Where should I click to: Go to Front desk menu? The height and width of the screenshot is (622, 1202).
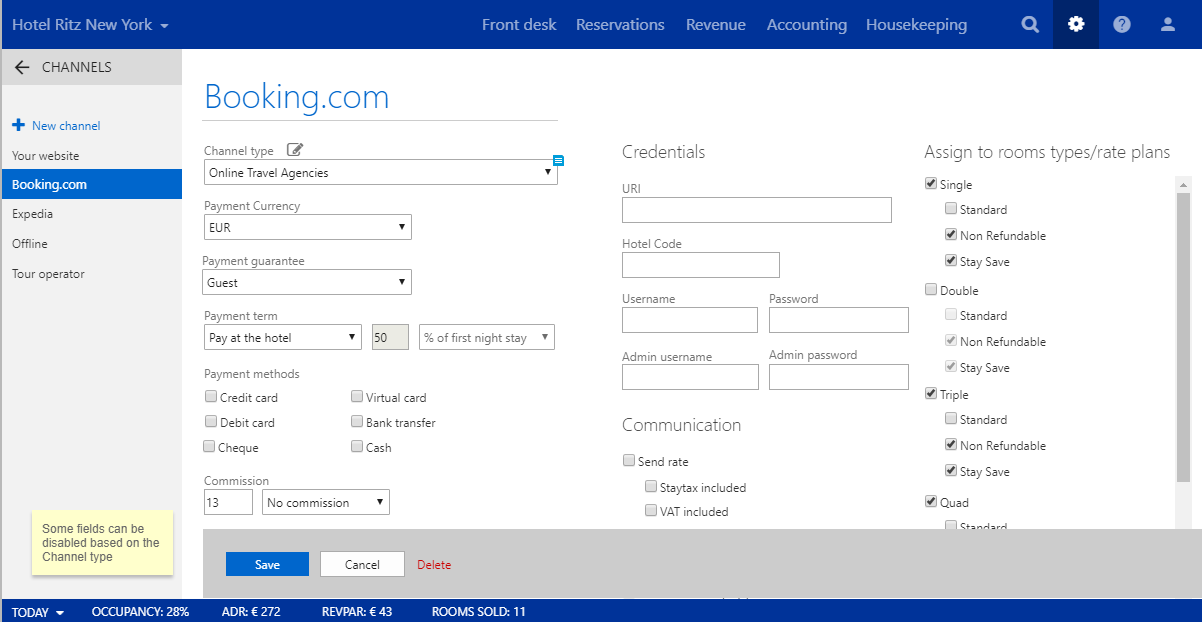coord(519,25)
